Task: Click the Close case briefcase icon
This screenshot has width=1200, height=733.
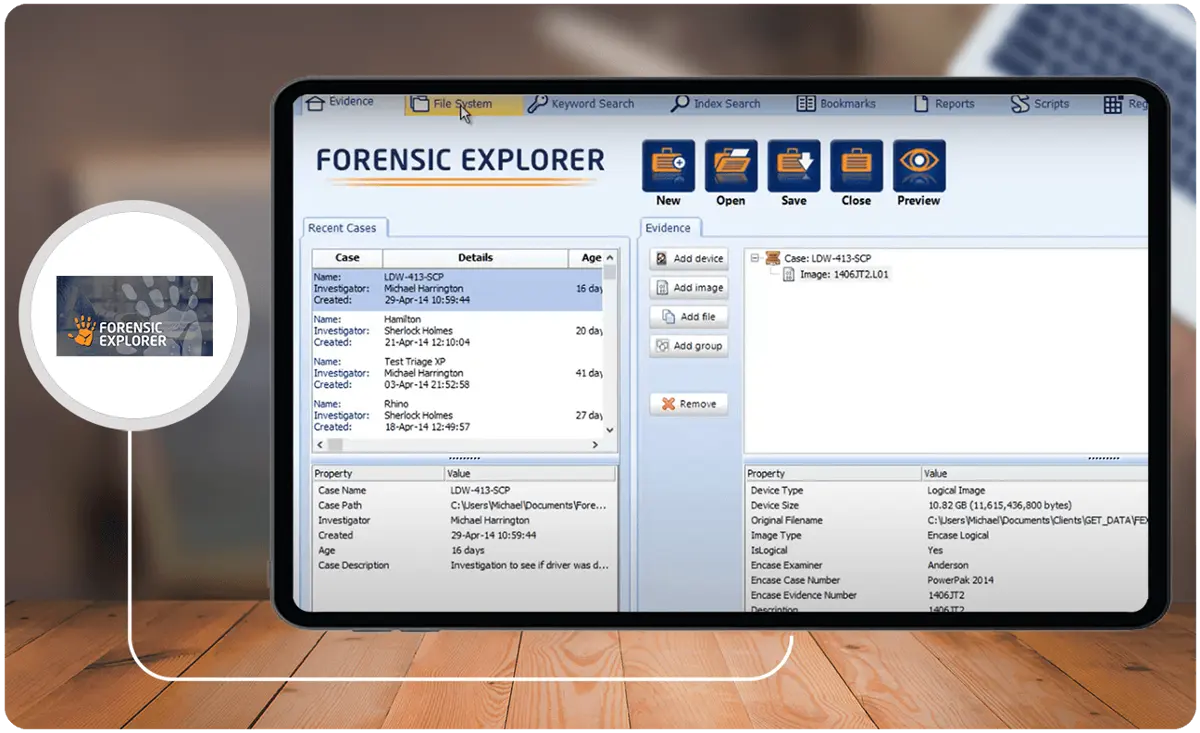Action: point(856,166)
